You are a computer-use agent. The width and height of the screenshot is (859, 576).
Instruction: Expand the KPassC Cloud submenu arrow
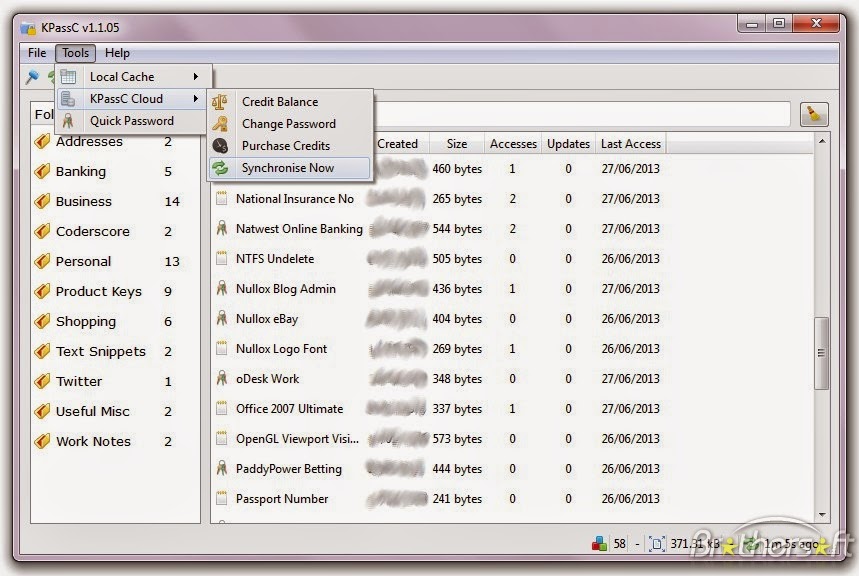[195, 99]
